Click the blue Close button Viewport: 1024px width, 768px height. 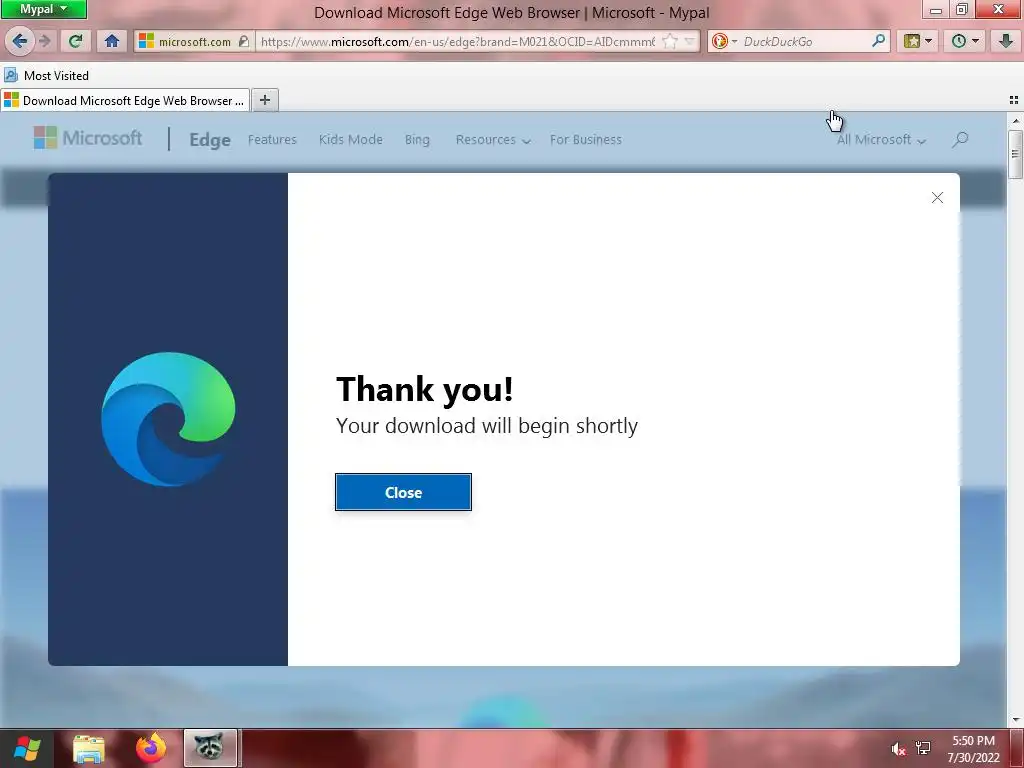pyautogui.click(x=403, y=492)
